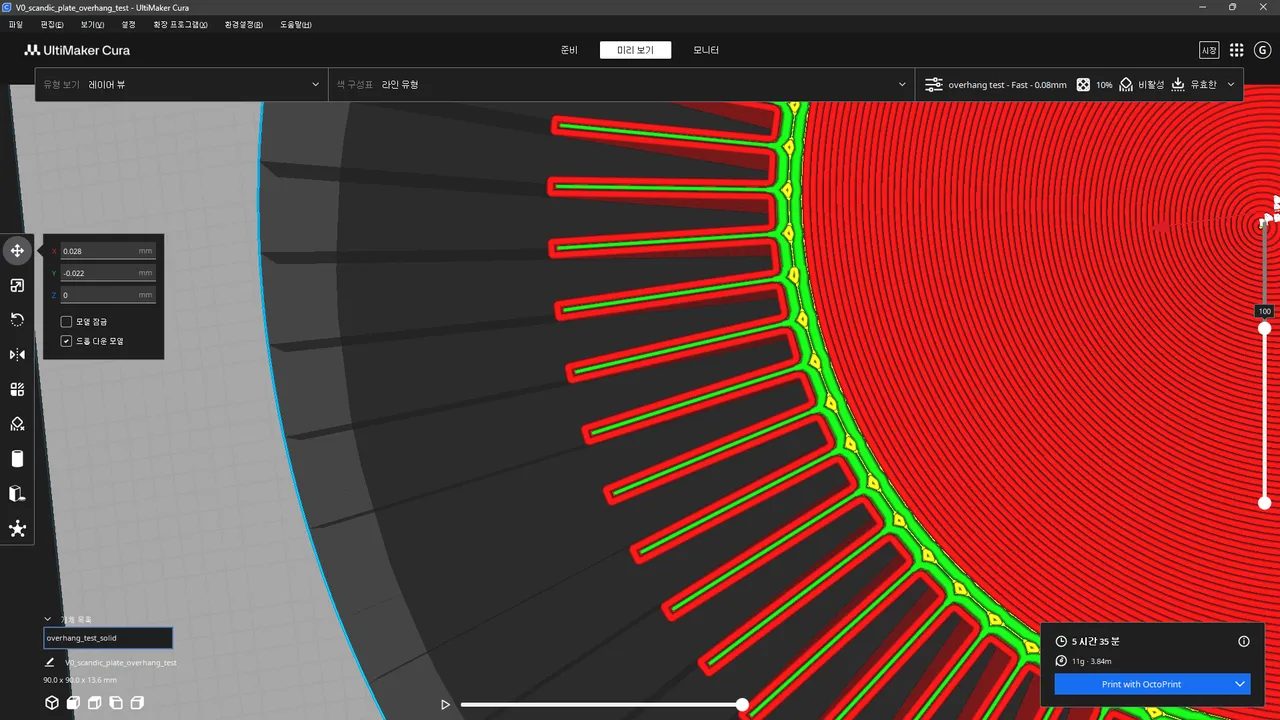Open the 레이어 뷰 view type dropdown
The image size is (1280, 720).
(x=181, y=85)
